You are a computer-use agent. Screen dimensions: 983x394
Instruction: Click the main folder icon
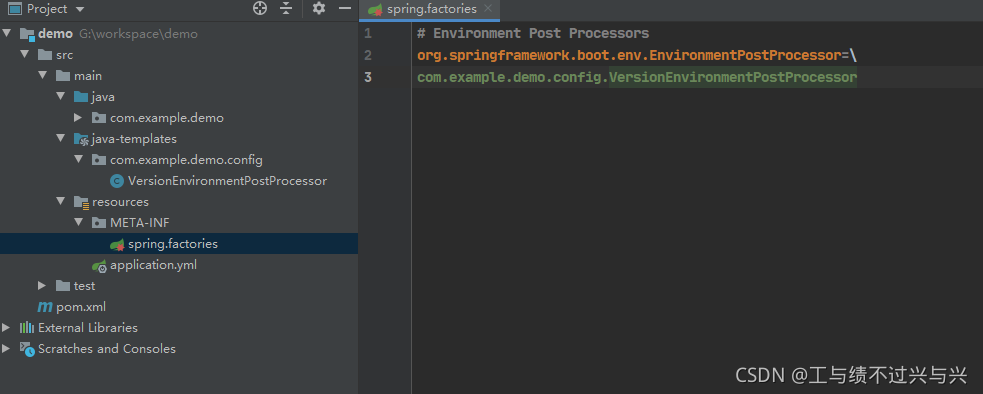(63, 76)
